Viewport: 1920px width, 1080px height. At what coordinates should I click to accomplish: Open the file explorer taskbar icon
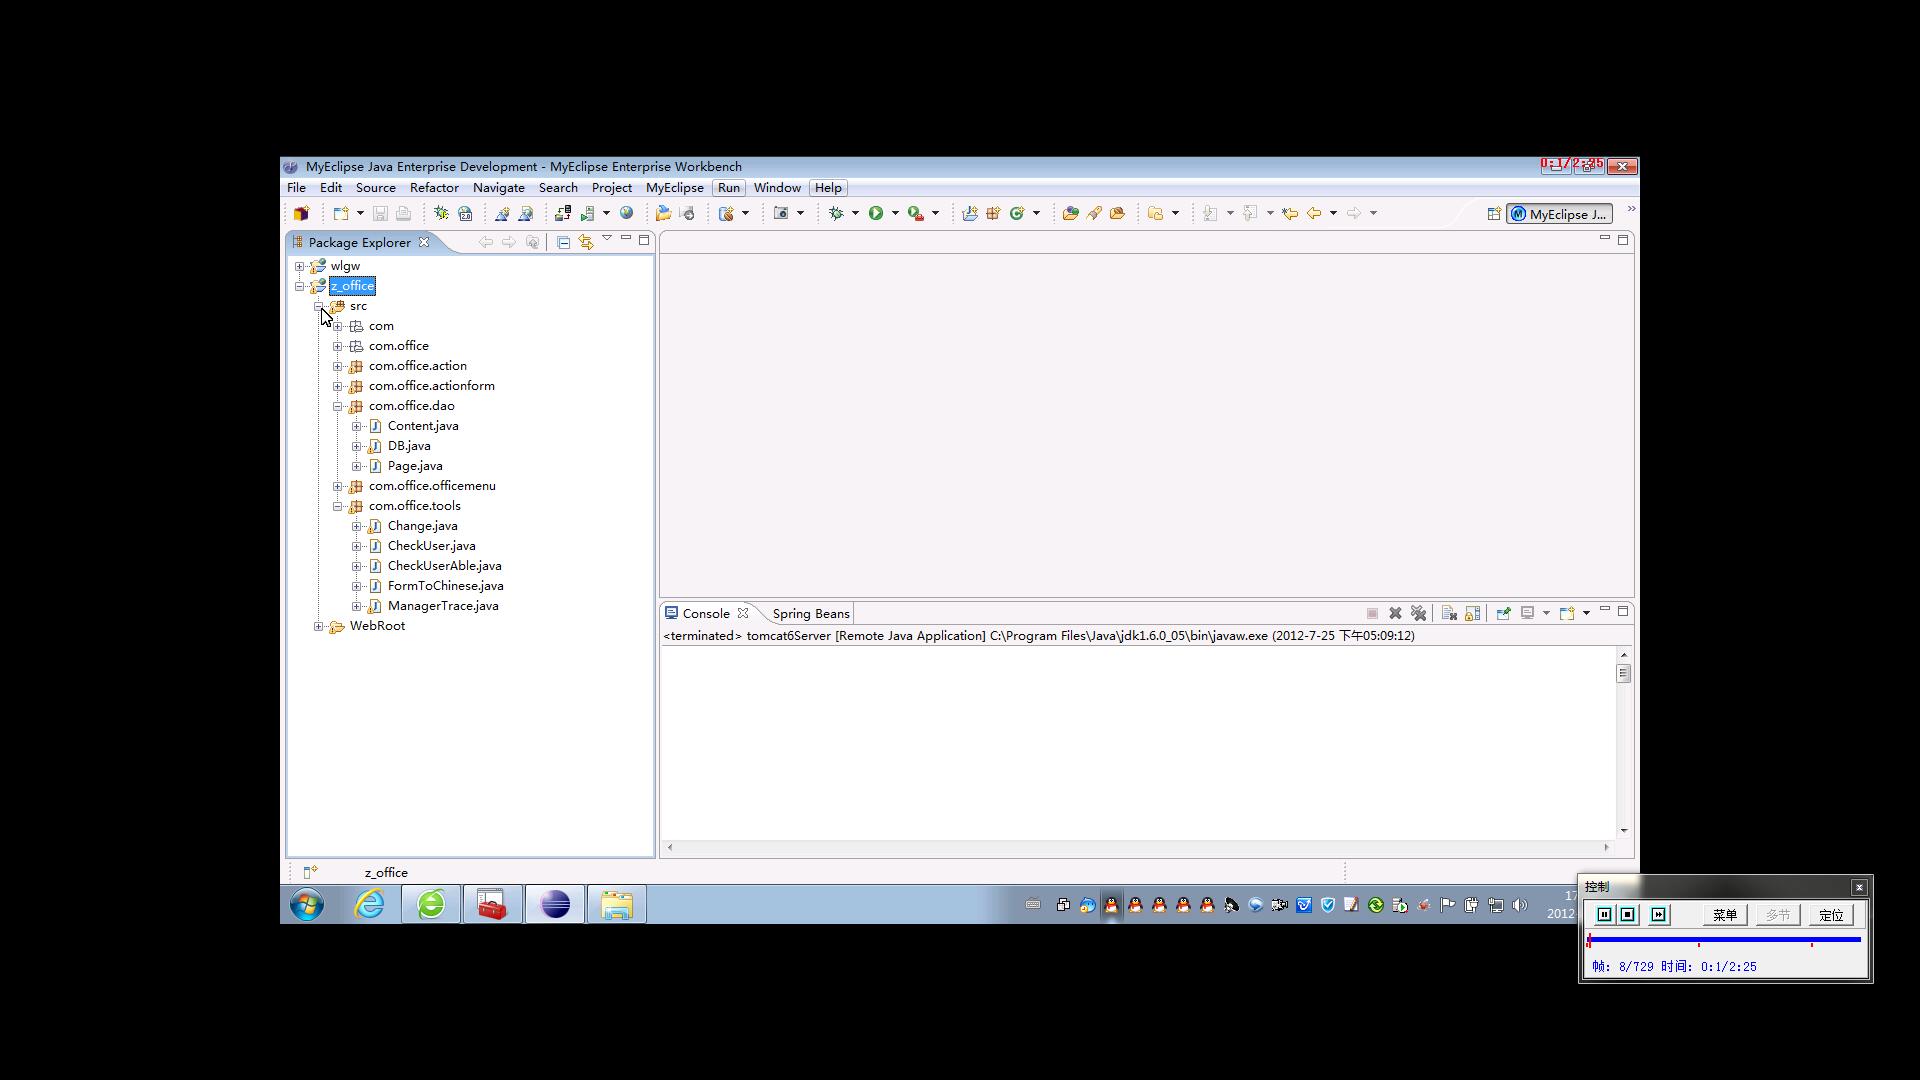point(616,905)
